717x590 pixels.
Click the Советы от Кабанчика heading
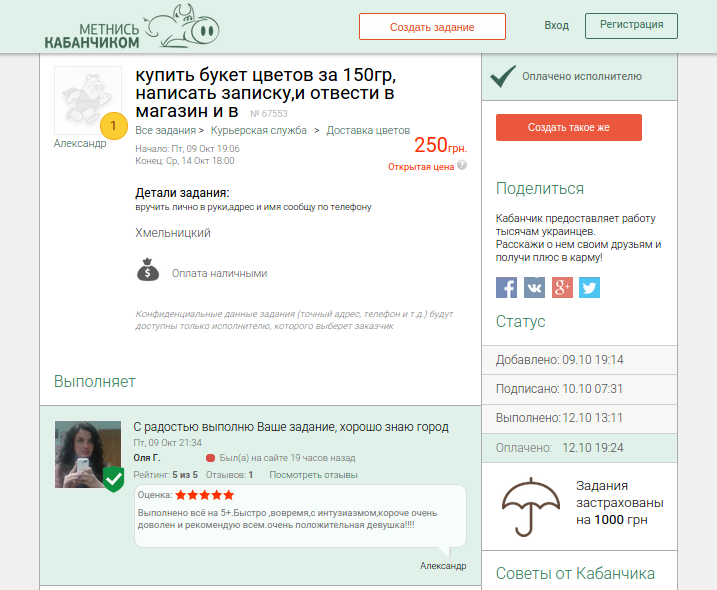(x=575, y=574)
